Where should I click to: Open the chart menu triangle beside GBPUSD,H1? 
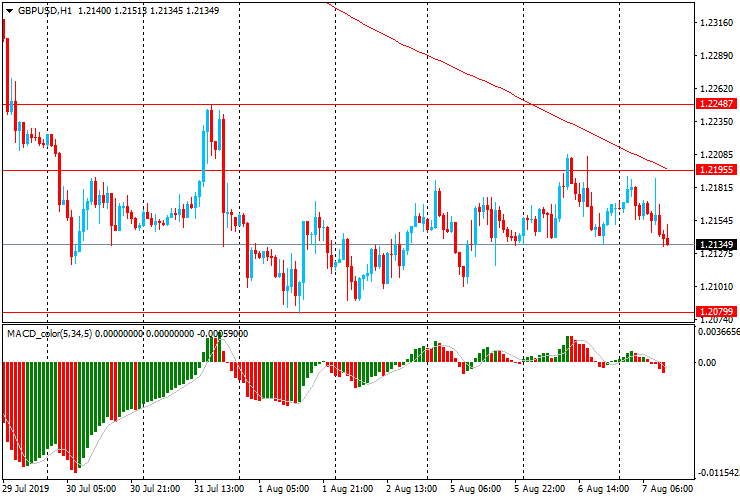tap(9, 11)
